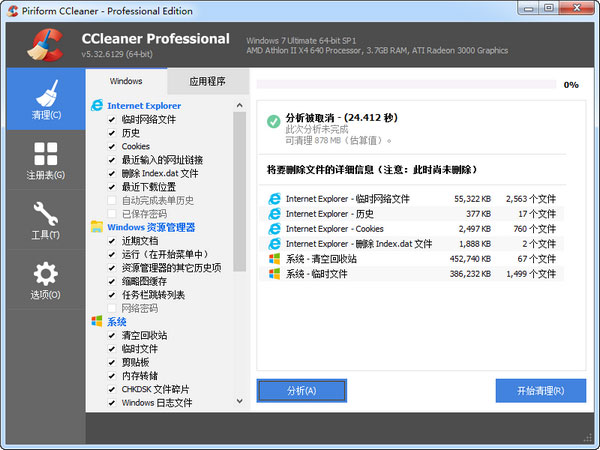This screenshot has width=600, height=450.
Task: Switch to the Windows tab
Action: click(x=126, y=81)
